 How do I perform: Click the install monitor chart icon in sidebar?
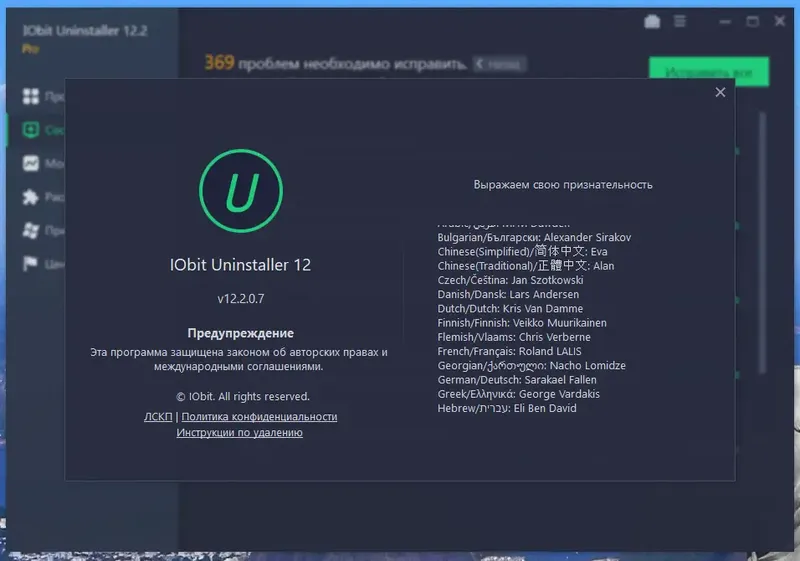pos(31,163)
